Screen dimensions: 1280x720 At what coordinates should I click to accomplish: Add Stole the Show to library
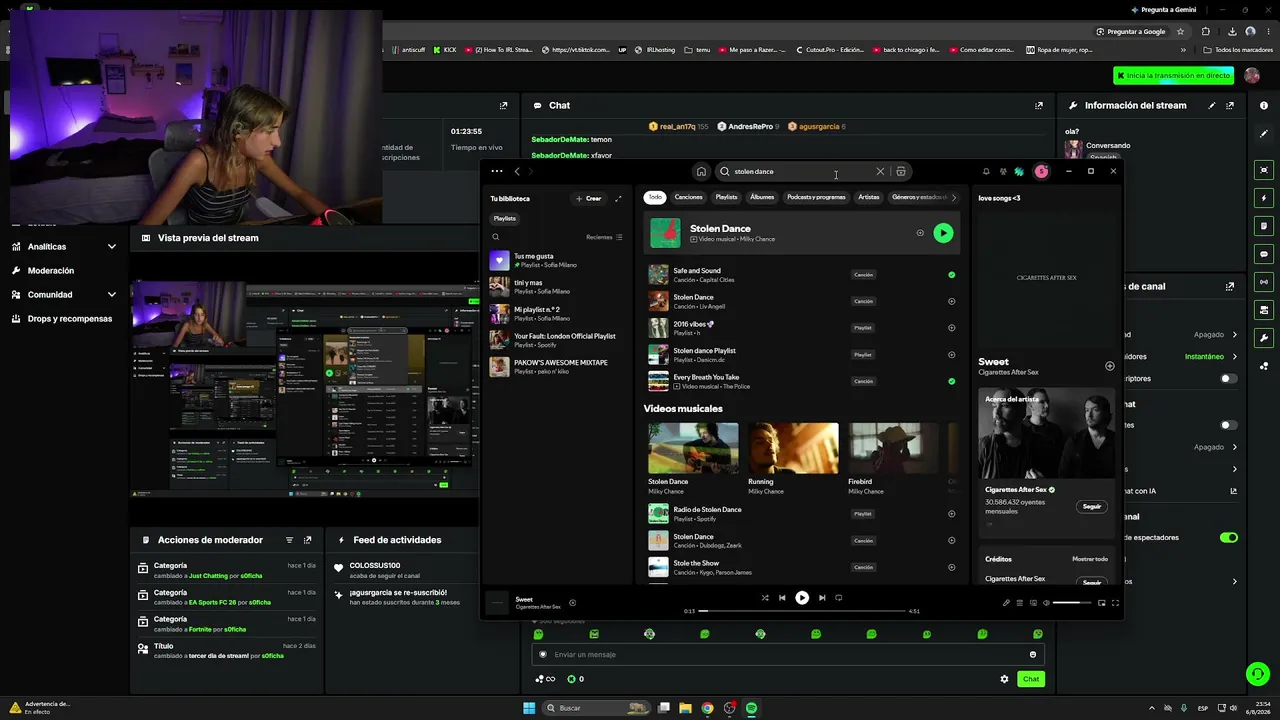(951, 567)
